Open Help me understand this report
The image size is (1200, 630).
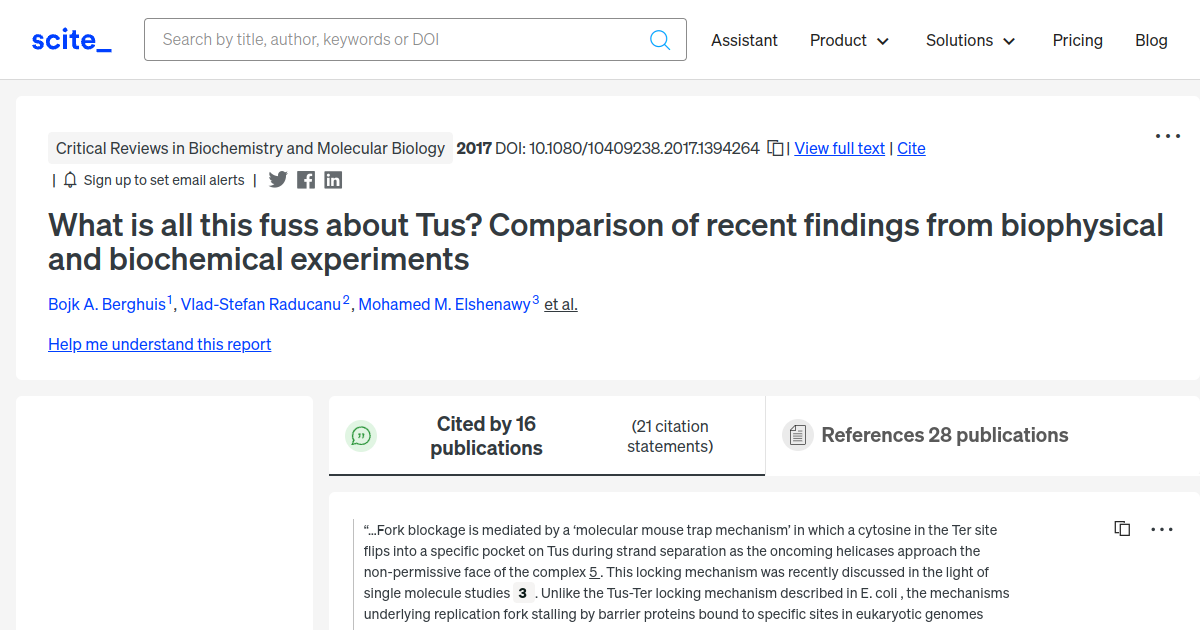(x=159, y=344)
